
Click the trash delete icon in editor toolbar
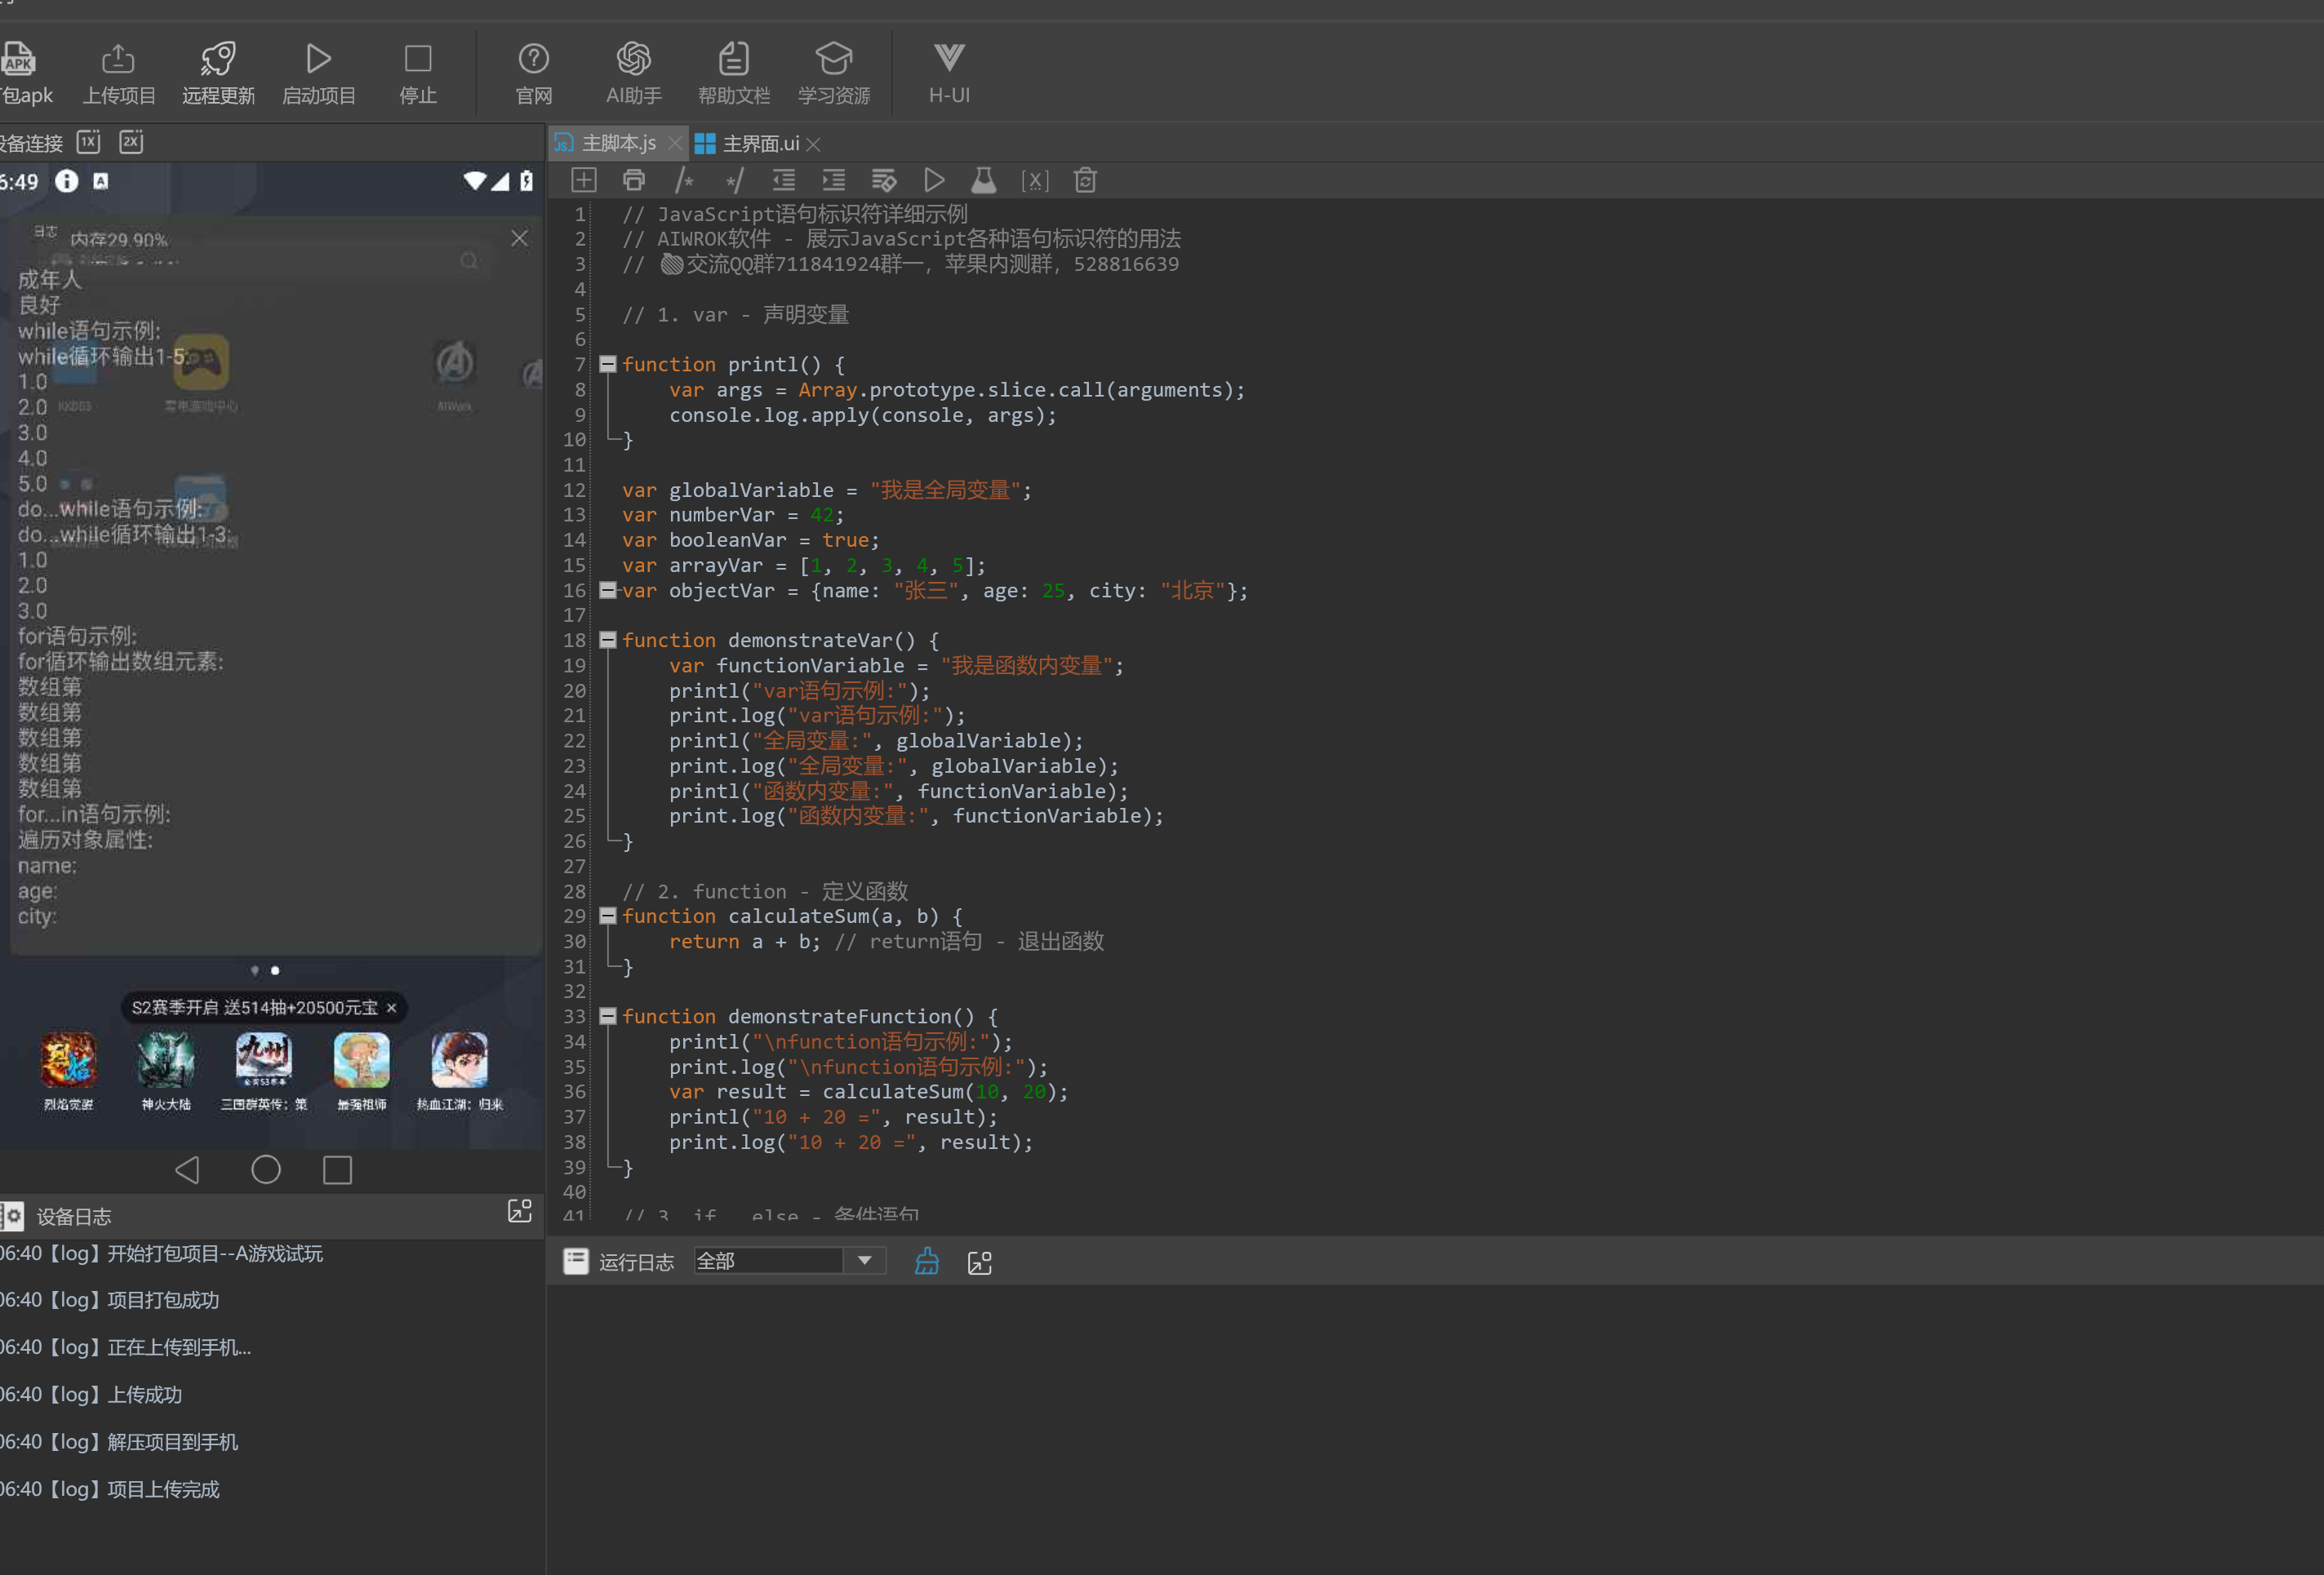point(1085,181)
